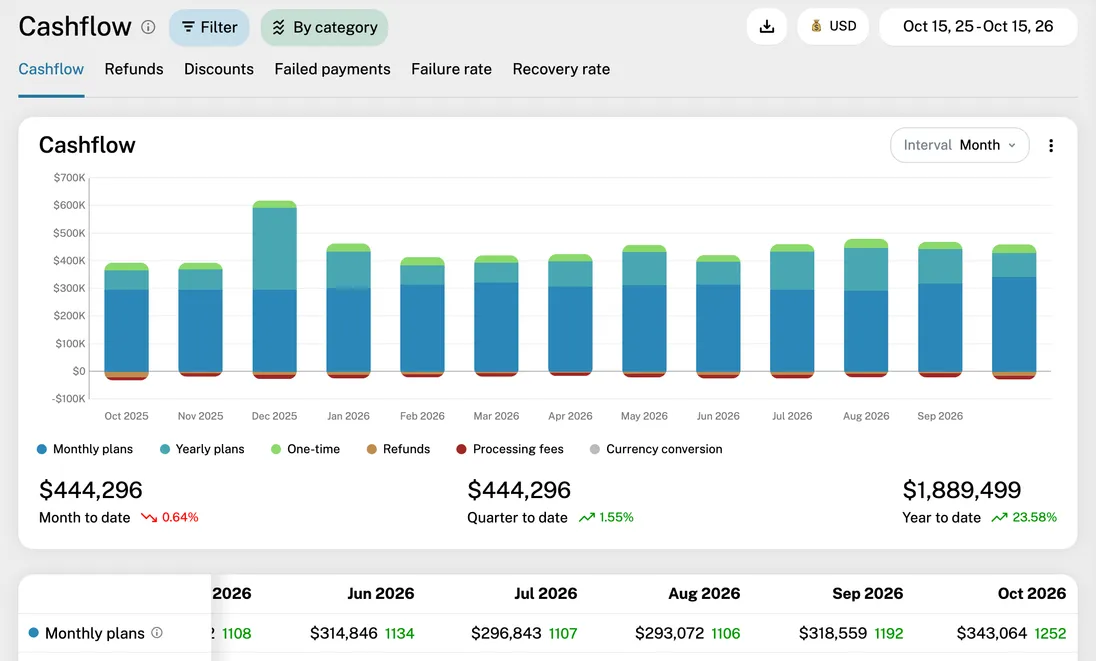Click the 1252 count in Oct 2026 column
This screenshot has width=1096, height=661.
1050,633
